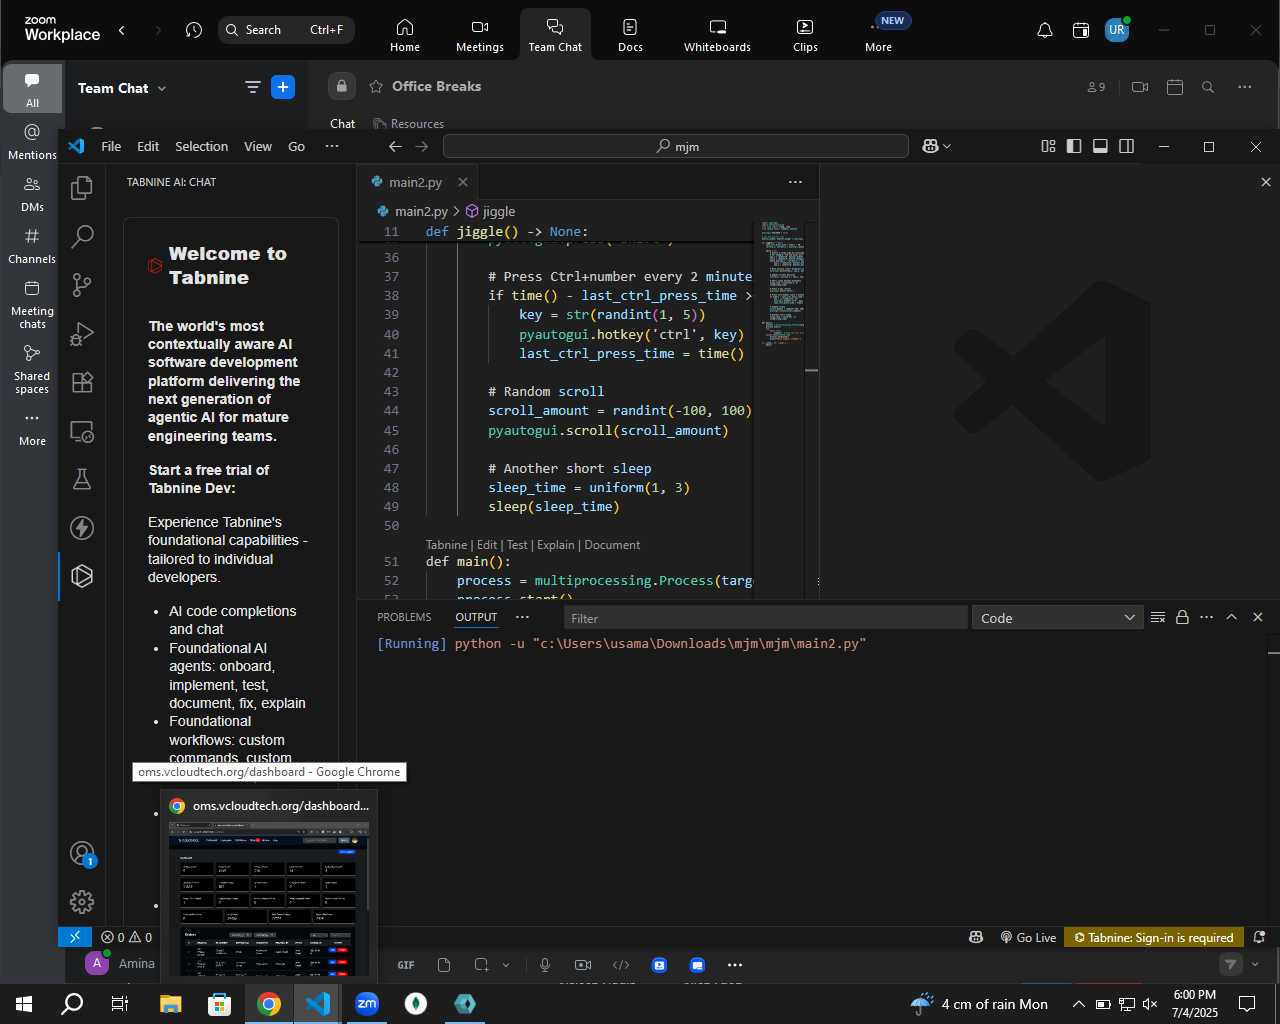Open editor more actions ellipsis
The height and width of the screenshot is (1024, 1280).
point(795,182)
